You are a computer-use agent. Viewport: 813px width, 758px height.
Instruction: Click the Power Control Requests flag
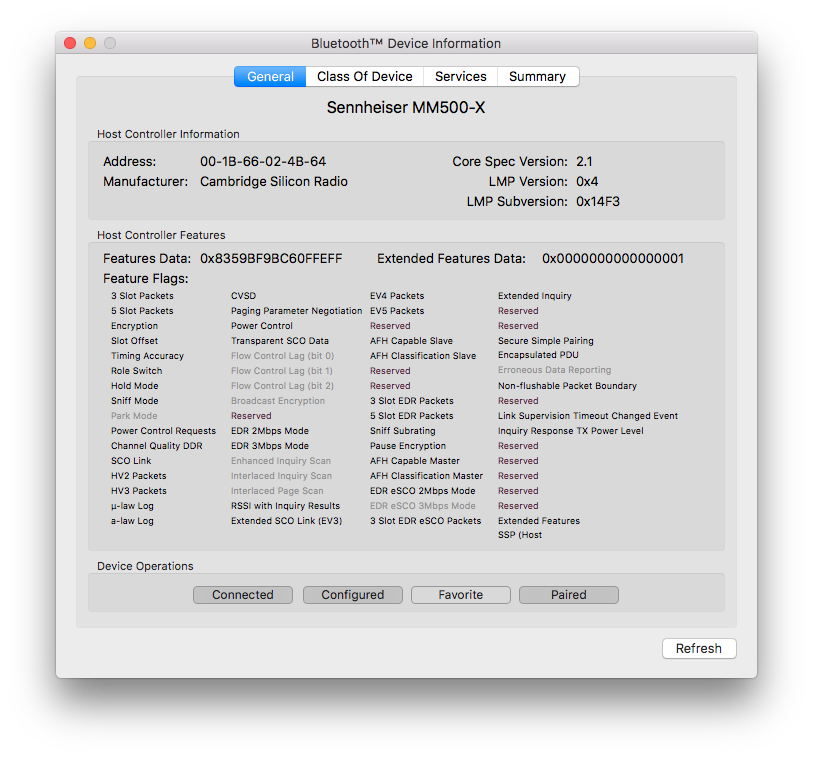click(x=163, y=431)
